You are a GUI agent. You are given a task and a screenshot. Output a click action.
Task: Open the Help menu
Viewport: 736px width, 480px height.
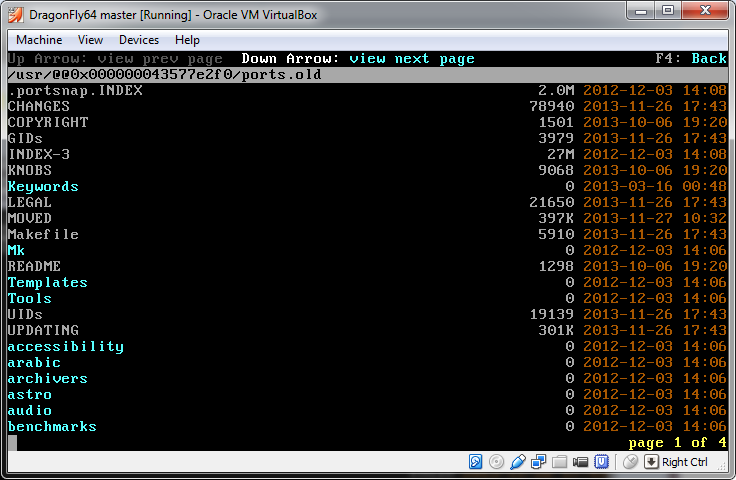[x=187, y=40]
